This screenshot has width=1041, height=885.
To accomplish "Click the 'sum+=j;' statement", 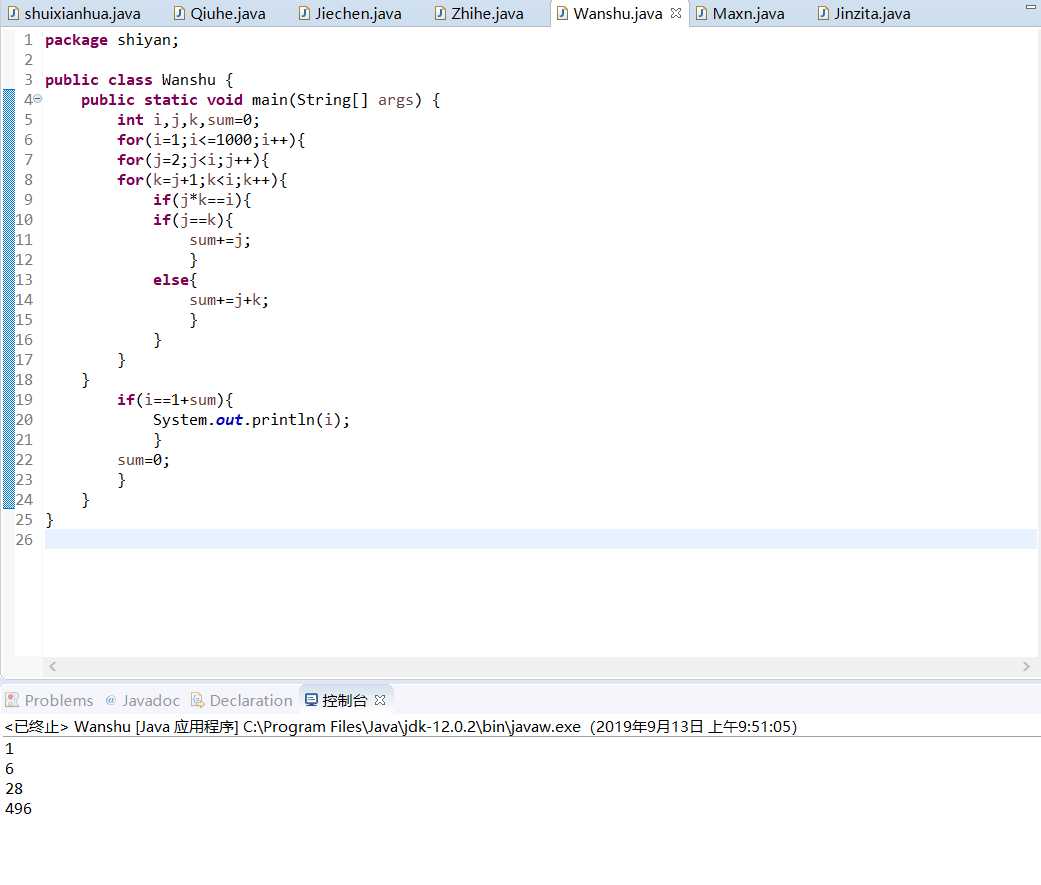I will pyautogui.click(x=220, y=240).
